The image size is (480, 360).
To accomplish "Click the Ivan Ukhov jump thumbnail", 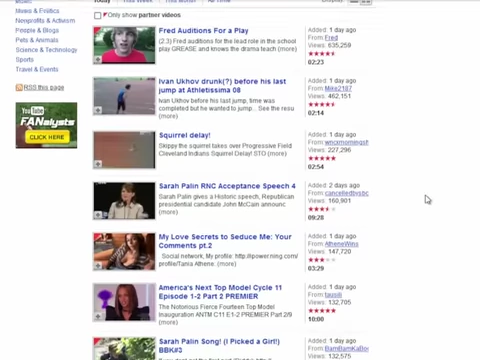I will [x=124, y=96].
